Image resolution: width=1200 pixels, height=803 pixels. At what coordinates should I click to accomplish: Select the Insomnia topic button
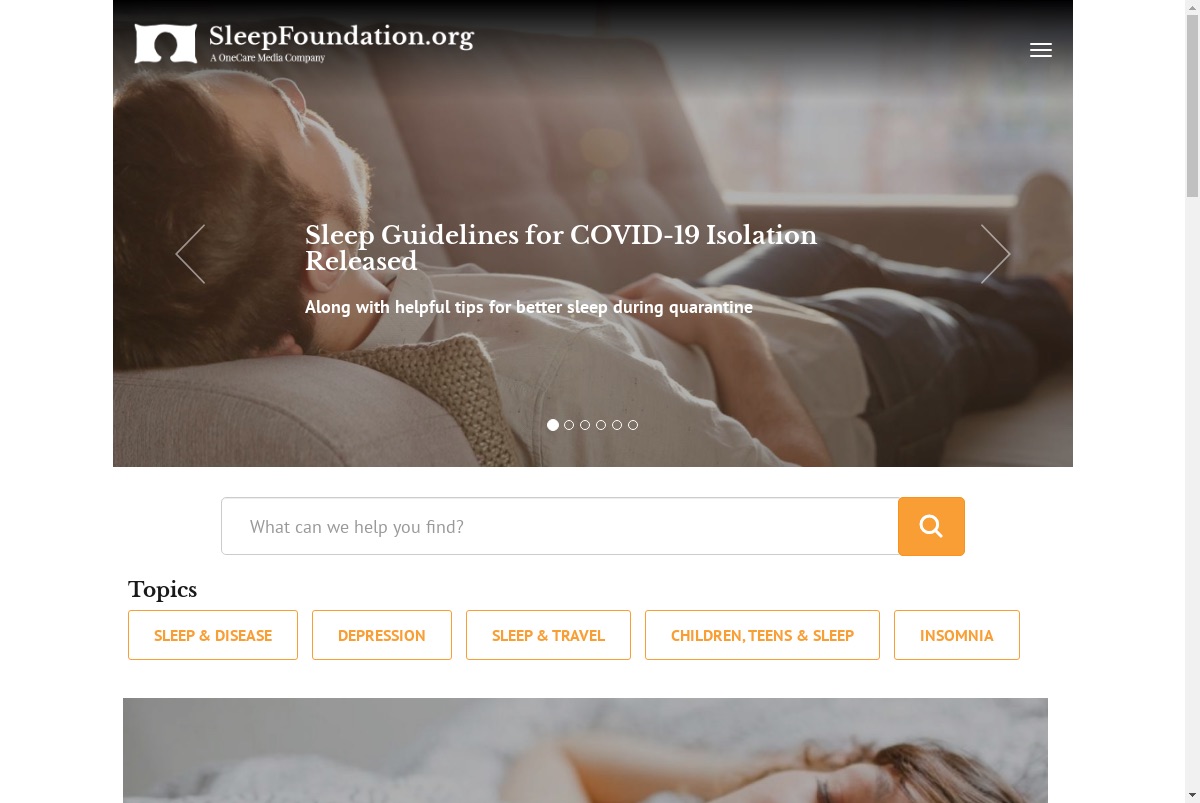(x=957, y=635)
